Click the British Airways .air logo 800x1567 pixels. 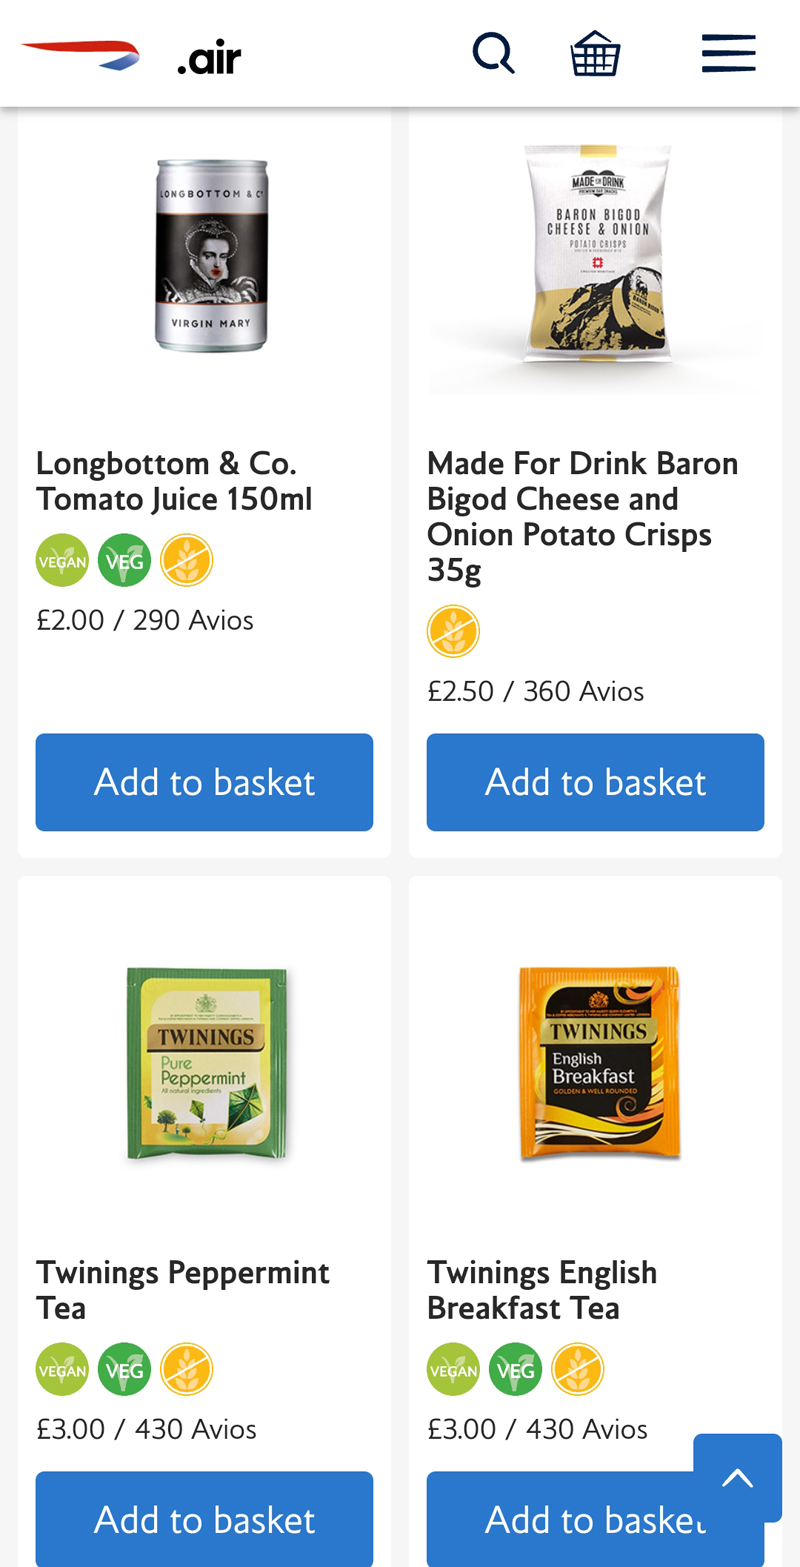[x=131, y=56]
